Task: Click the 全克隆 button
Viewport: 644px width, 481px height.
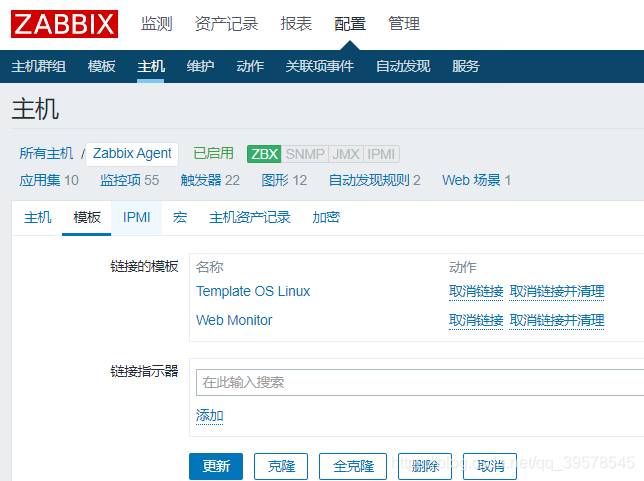Action: (x=353, y=466)
